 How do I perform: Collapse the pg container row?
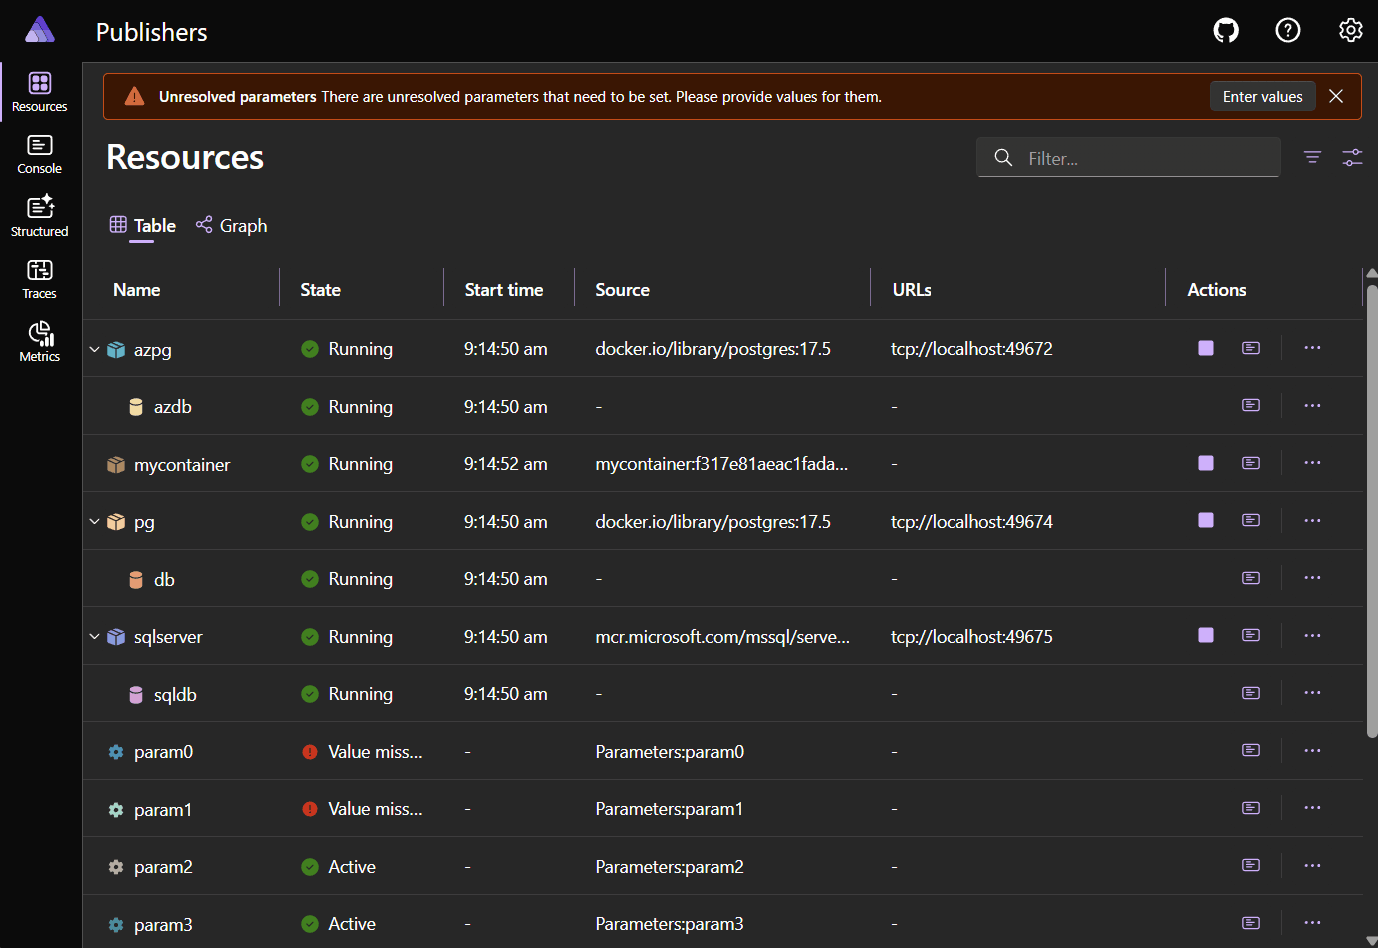tap(94, 521)
